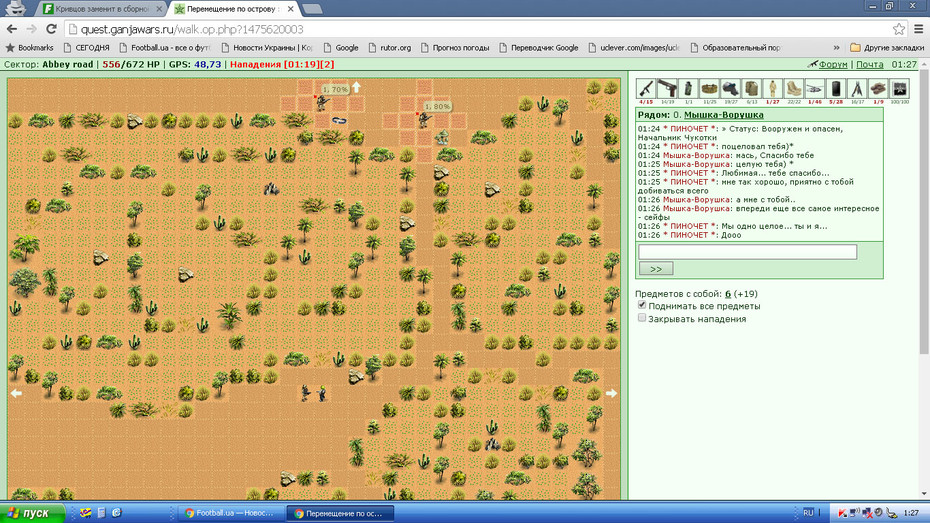
Task: Toggle 'Поднимать все предметы' checkbox
Action: coord(642,305)
